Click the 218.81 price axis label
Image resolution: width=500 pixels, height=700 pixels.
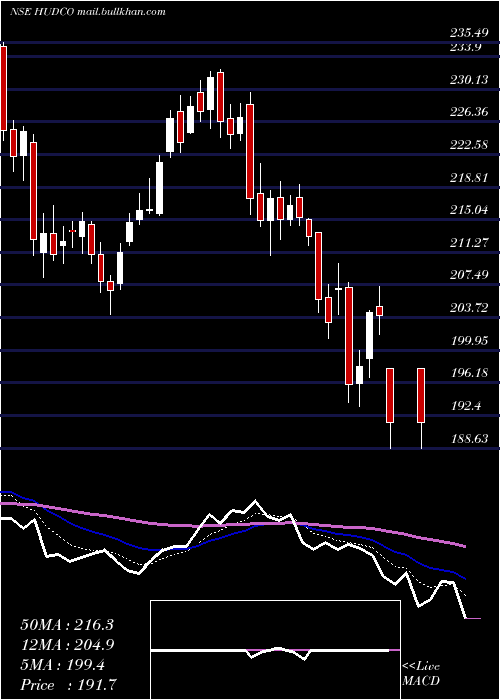469,178
